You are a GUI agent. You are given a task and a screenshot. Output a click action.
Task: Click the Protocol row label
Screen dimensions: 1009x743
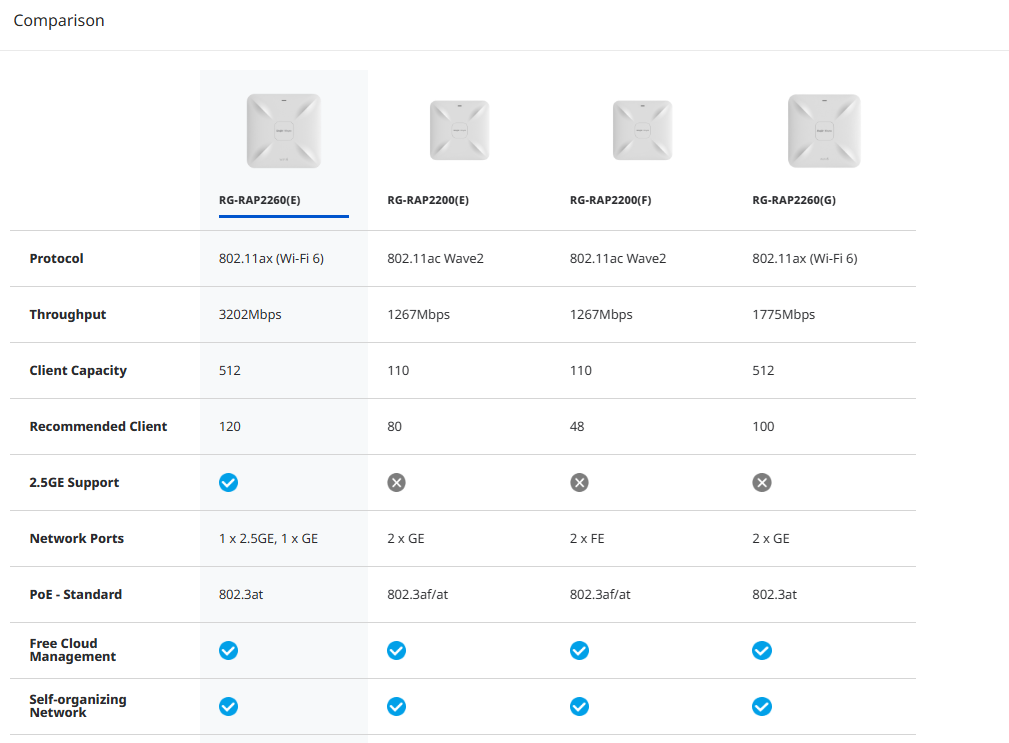(x=57, y=259)
